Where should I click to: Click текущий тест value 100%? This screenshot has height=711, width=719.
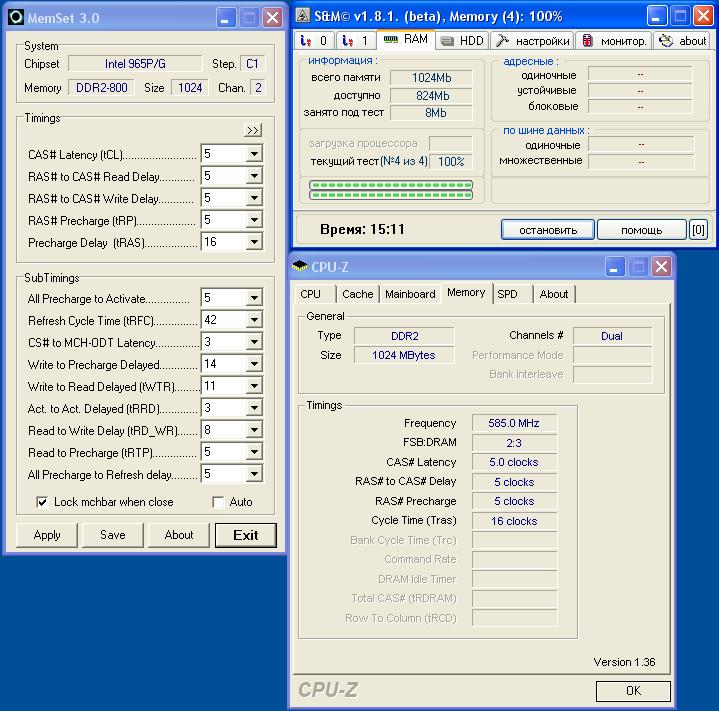(x=451, y=161)
